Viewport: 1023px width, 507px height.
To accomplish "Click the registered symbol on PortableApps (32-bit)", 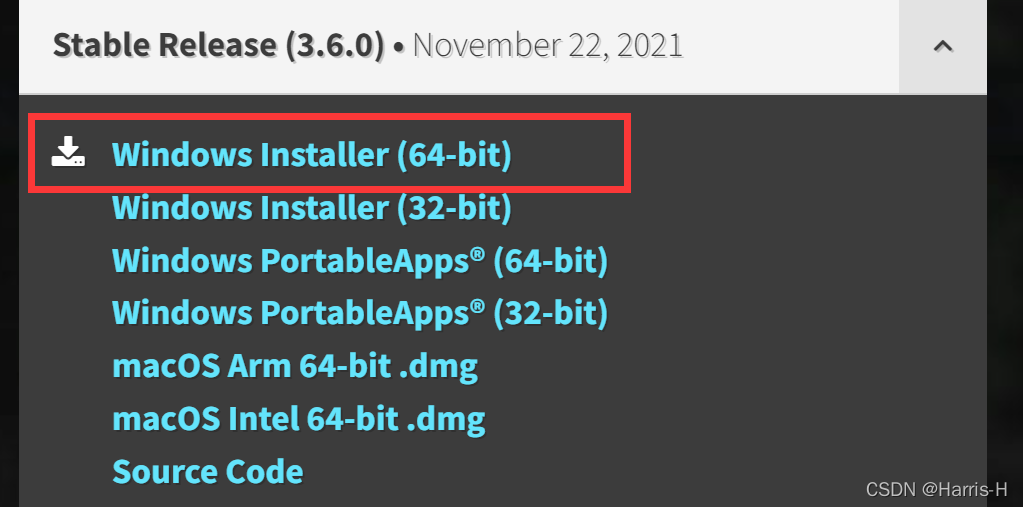I will (478, 307).
